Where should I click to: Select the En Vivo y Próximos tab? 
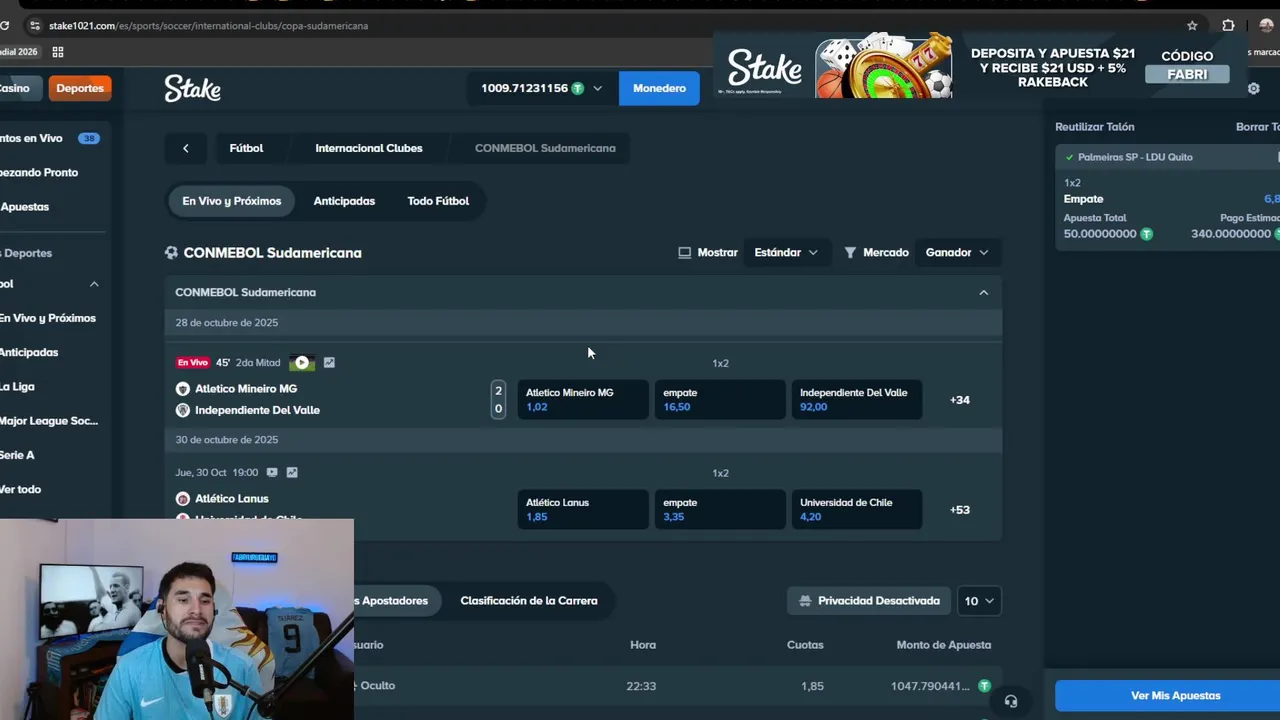click(x=231, y=201)
